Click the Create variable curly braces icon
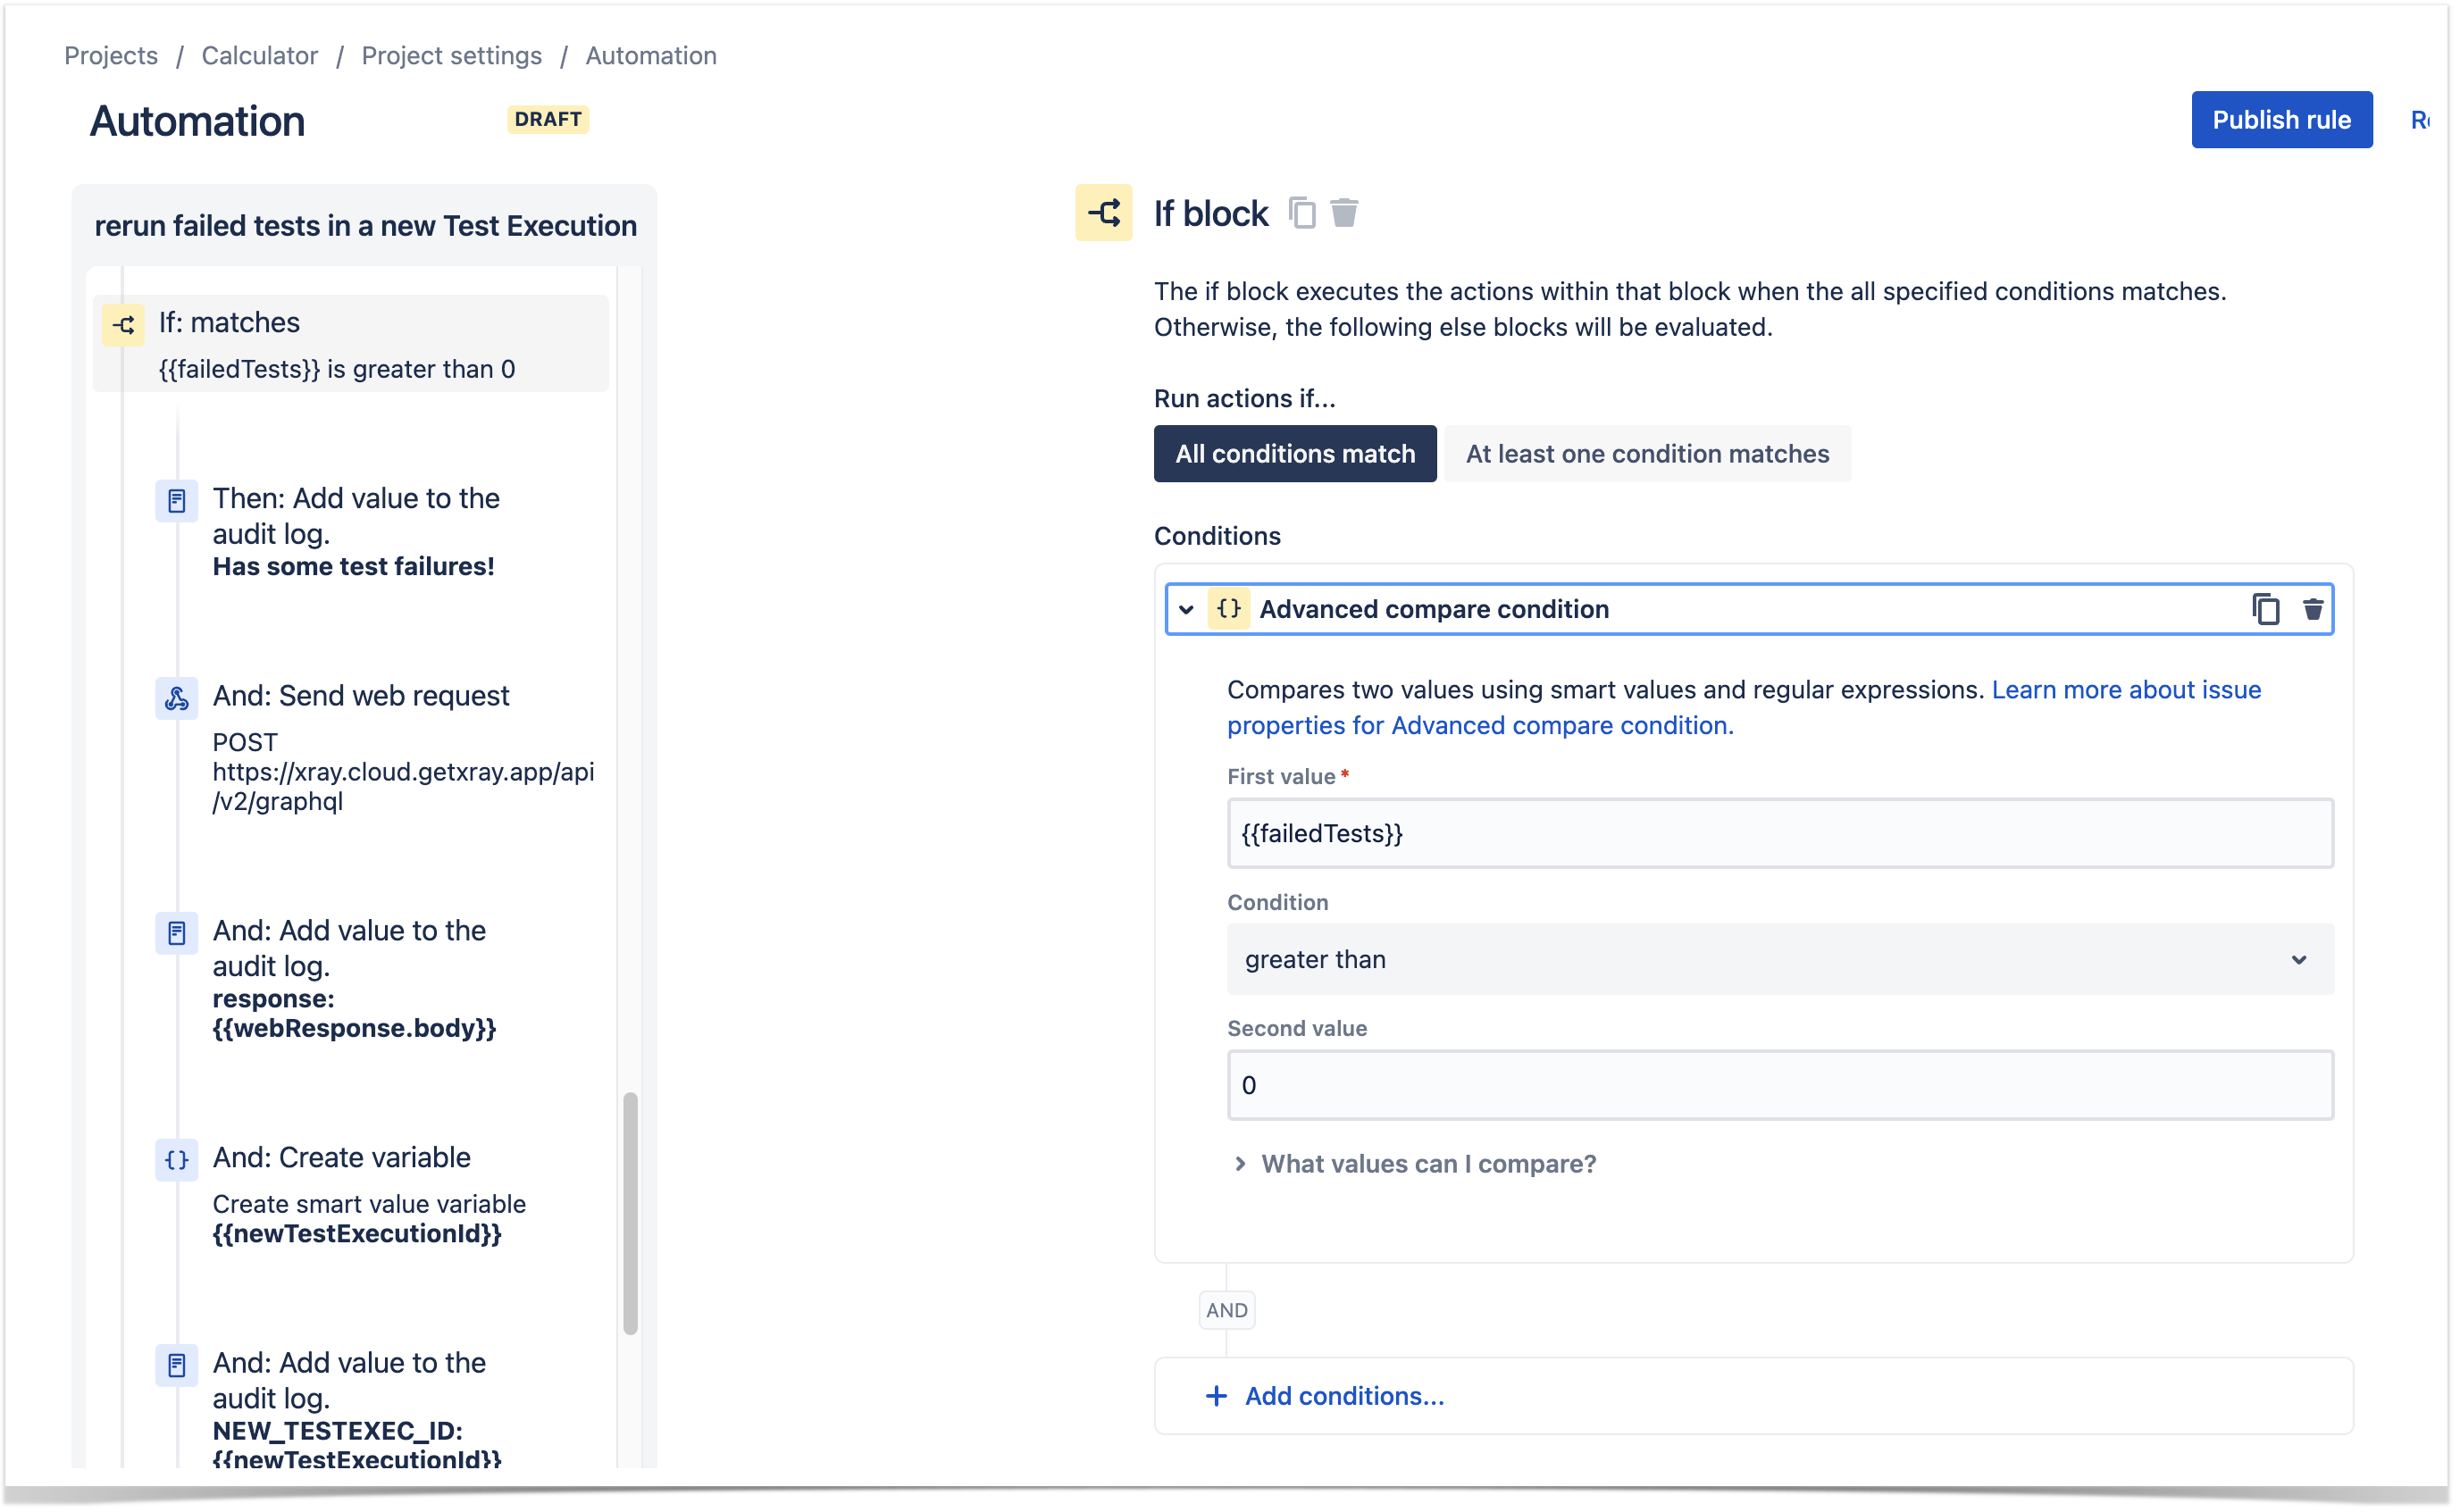The height and width of the screenshot is (1512, 2460). 177,1160
